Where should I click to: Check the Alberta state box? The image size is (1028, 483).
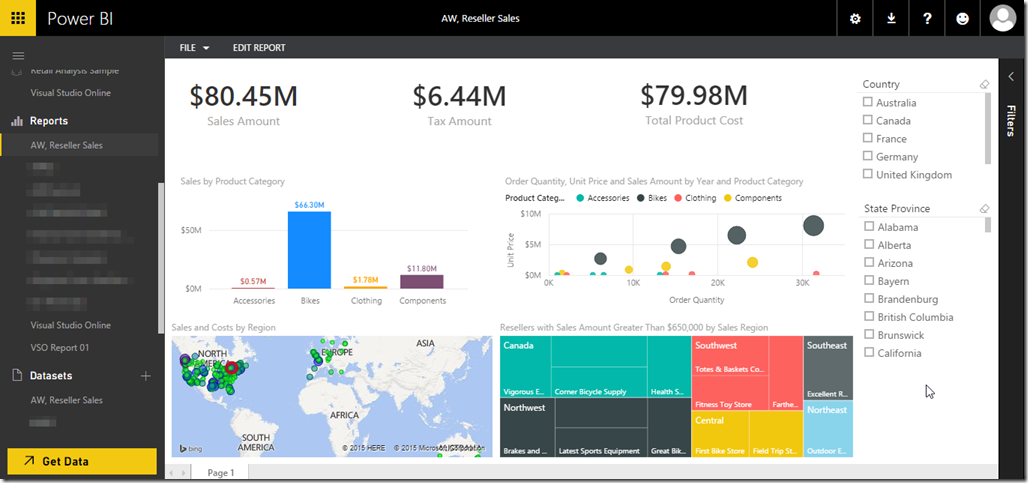[869, 244]
